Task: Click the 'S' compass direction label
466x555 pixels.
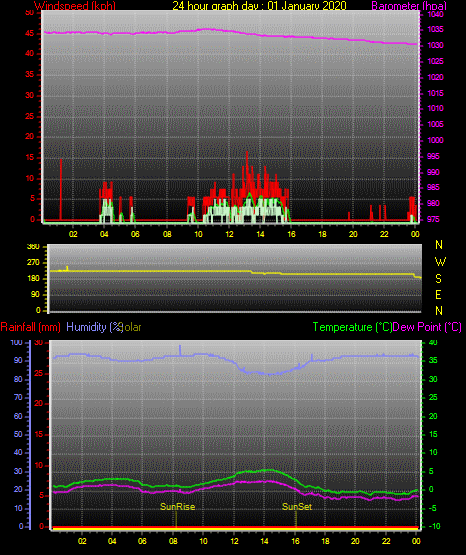Action: (438, 279)
